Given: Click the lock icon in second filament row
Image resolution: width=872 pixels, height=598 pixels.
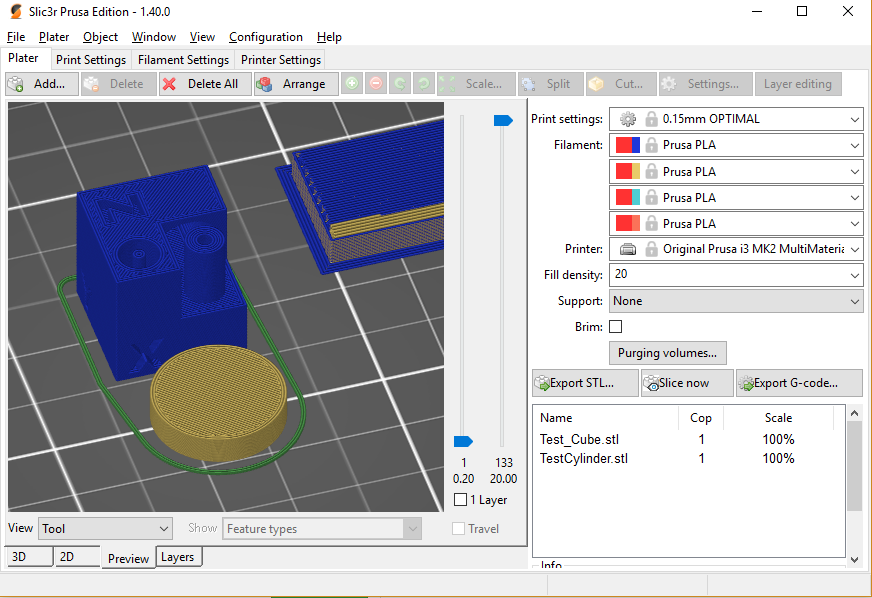Looking at the screenshot, I should [651, 171].
